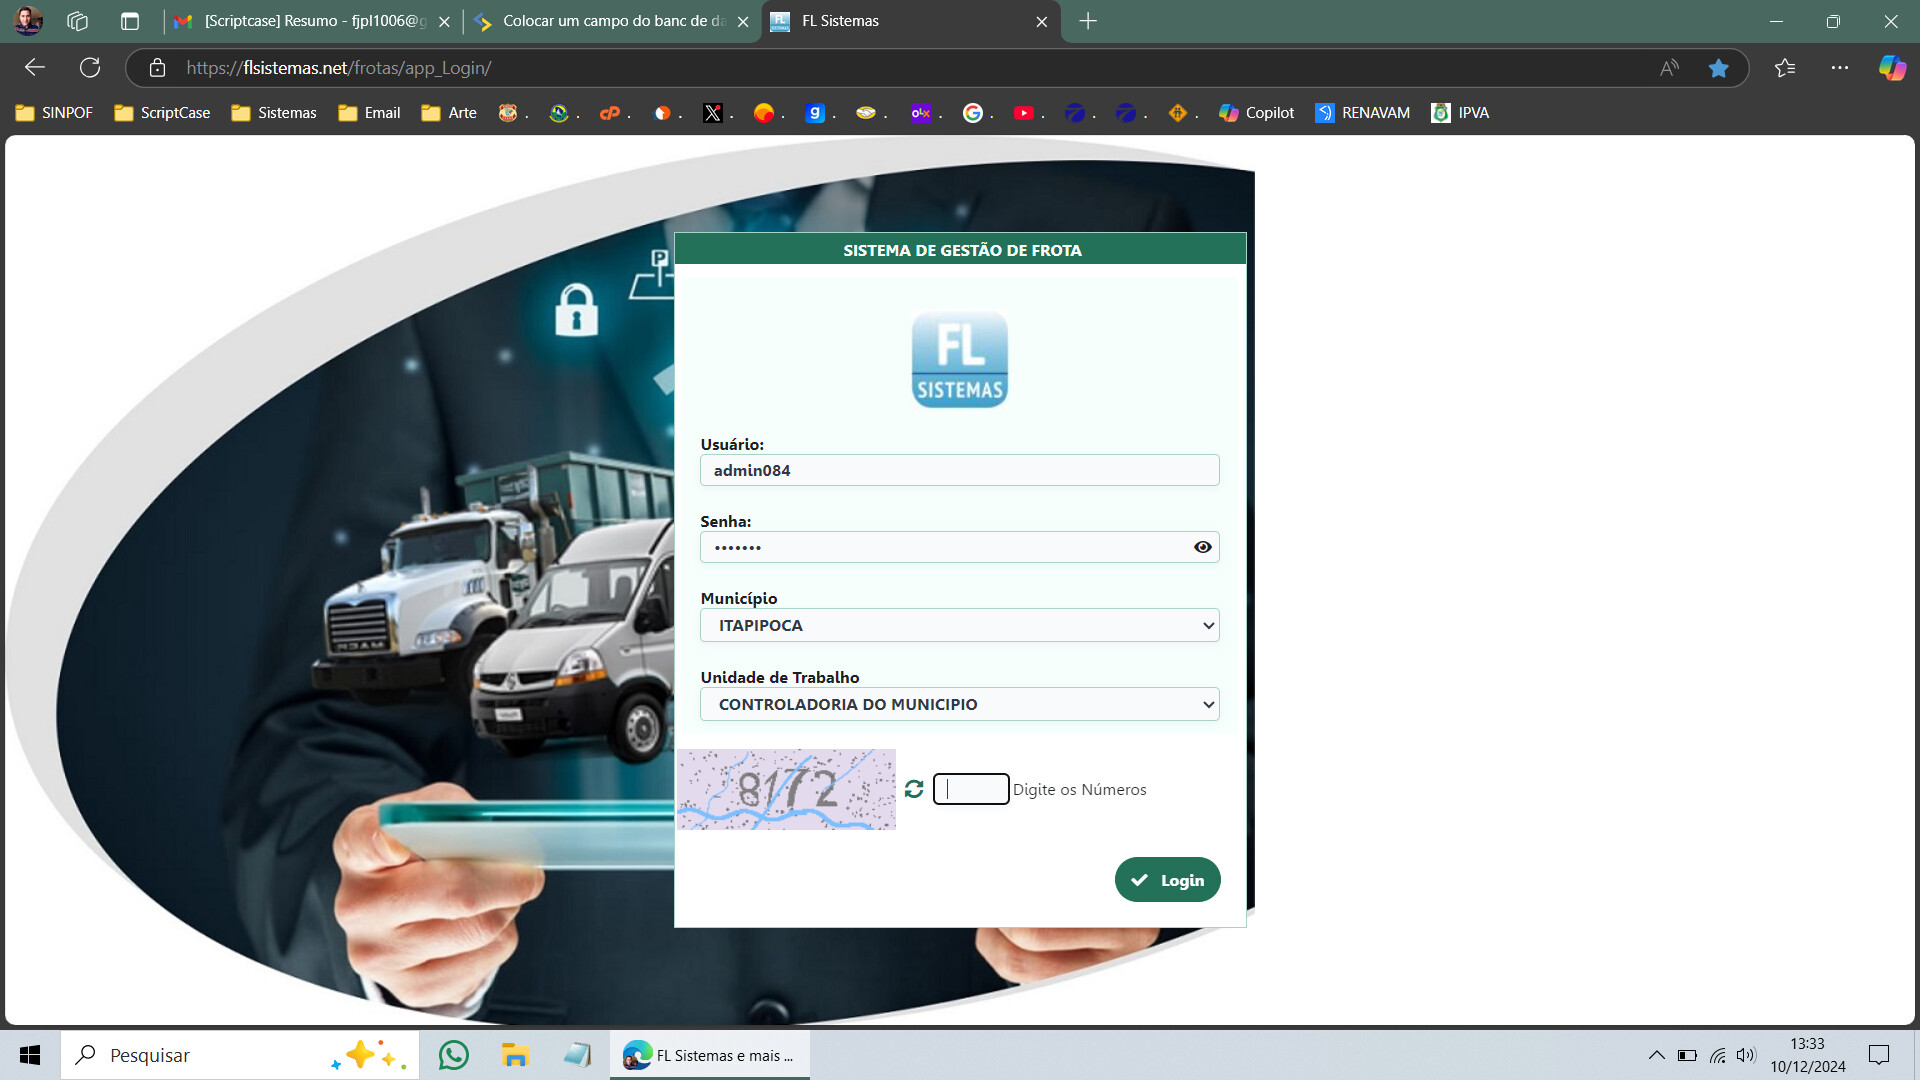Open the Copilot bookmark
Screen dimensions: 1920x1080
click(x=1256, y=113)
